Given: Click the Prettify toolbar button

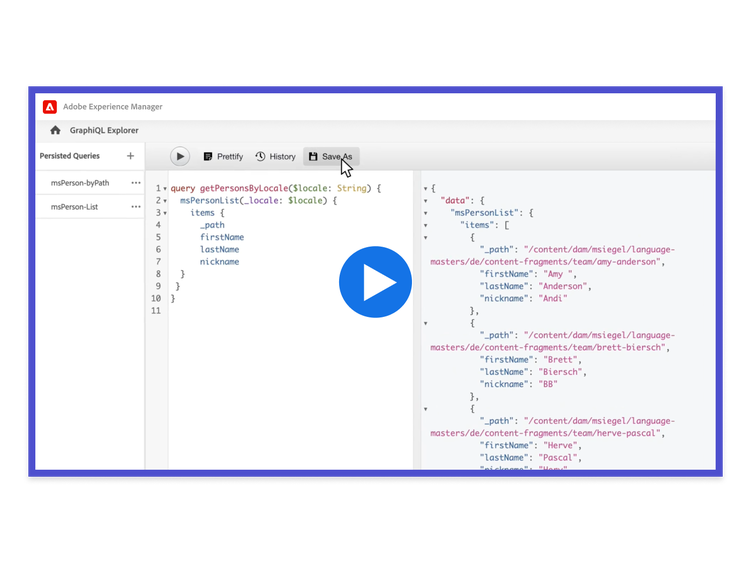Looking at the screenshot, I should (223, 157).
